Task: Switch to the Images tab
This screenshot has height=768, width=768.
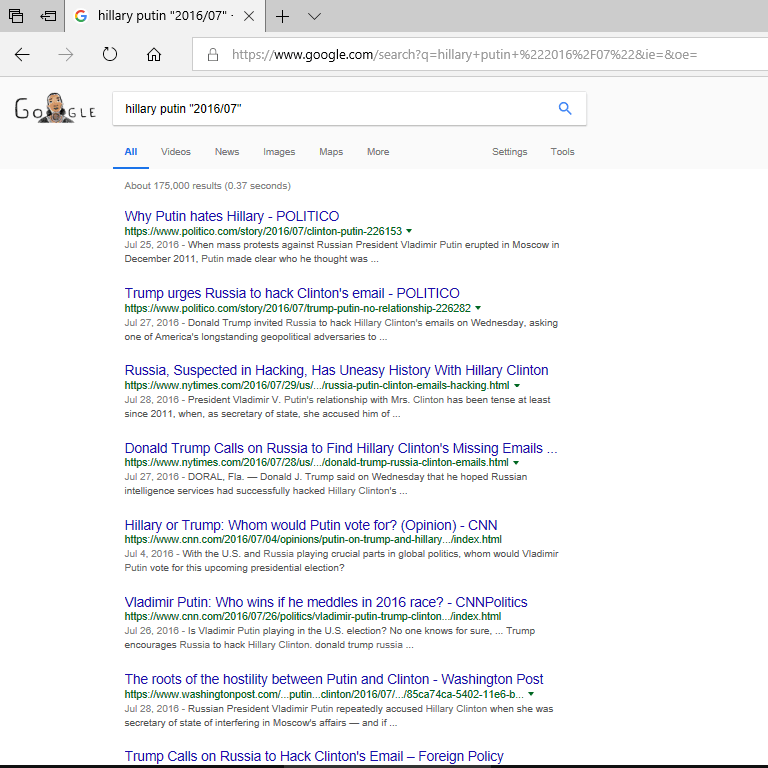Action: 279,152
